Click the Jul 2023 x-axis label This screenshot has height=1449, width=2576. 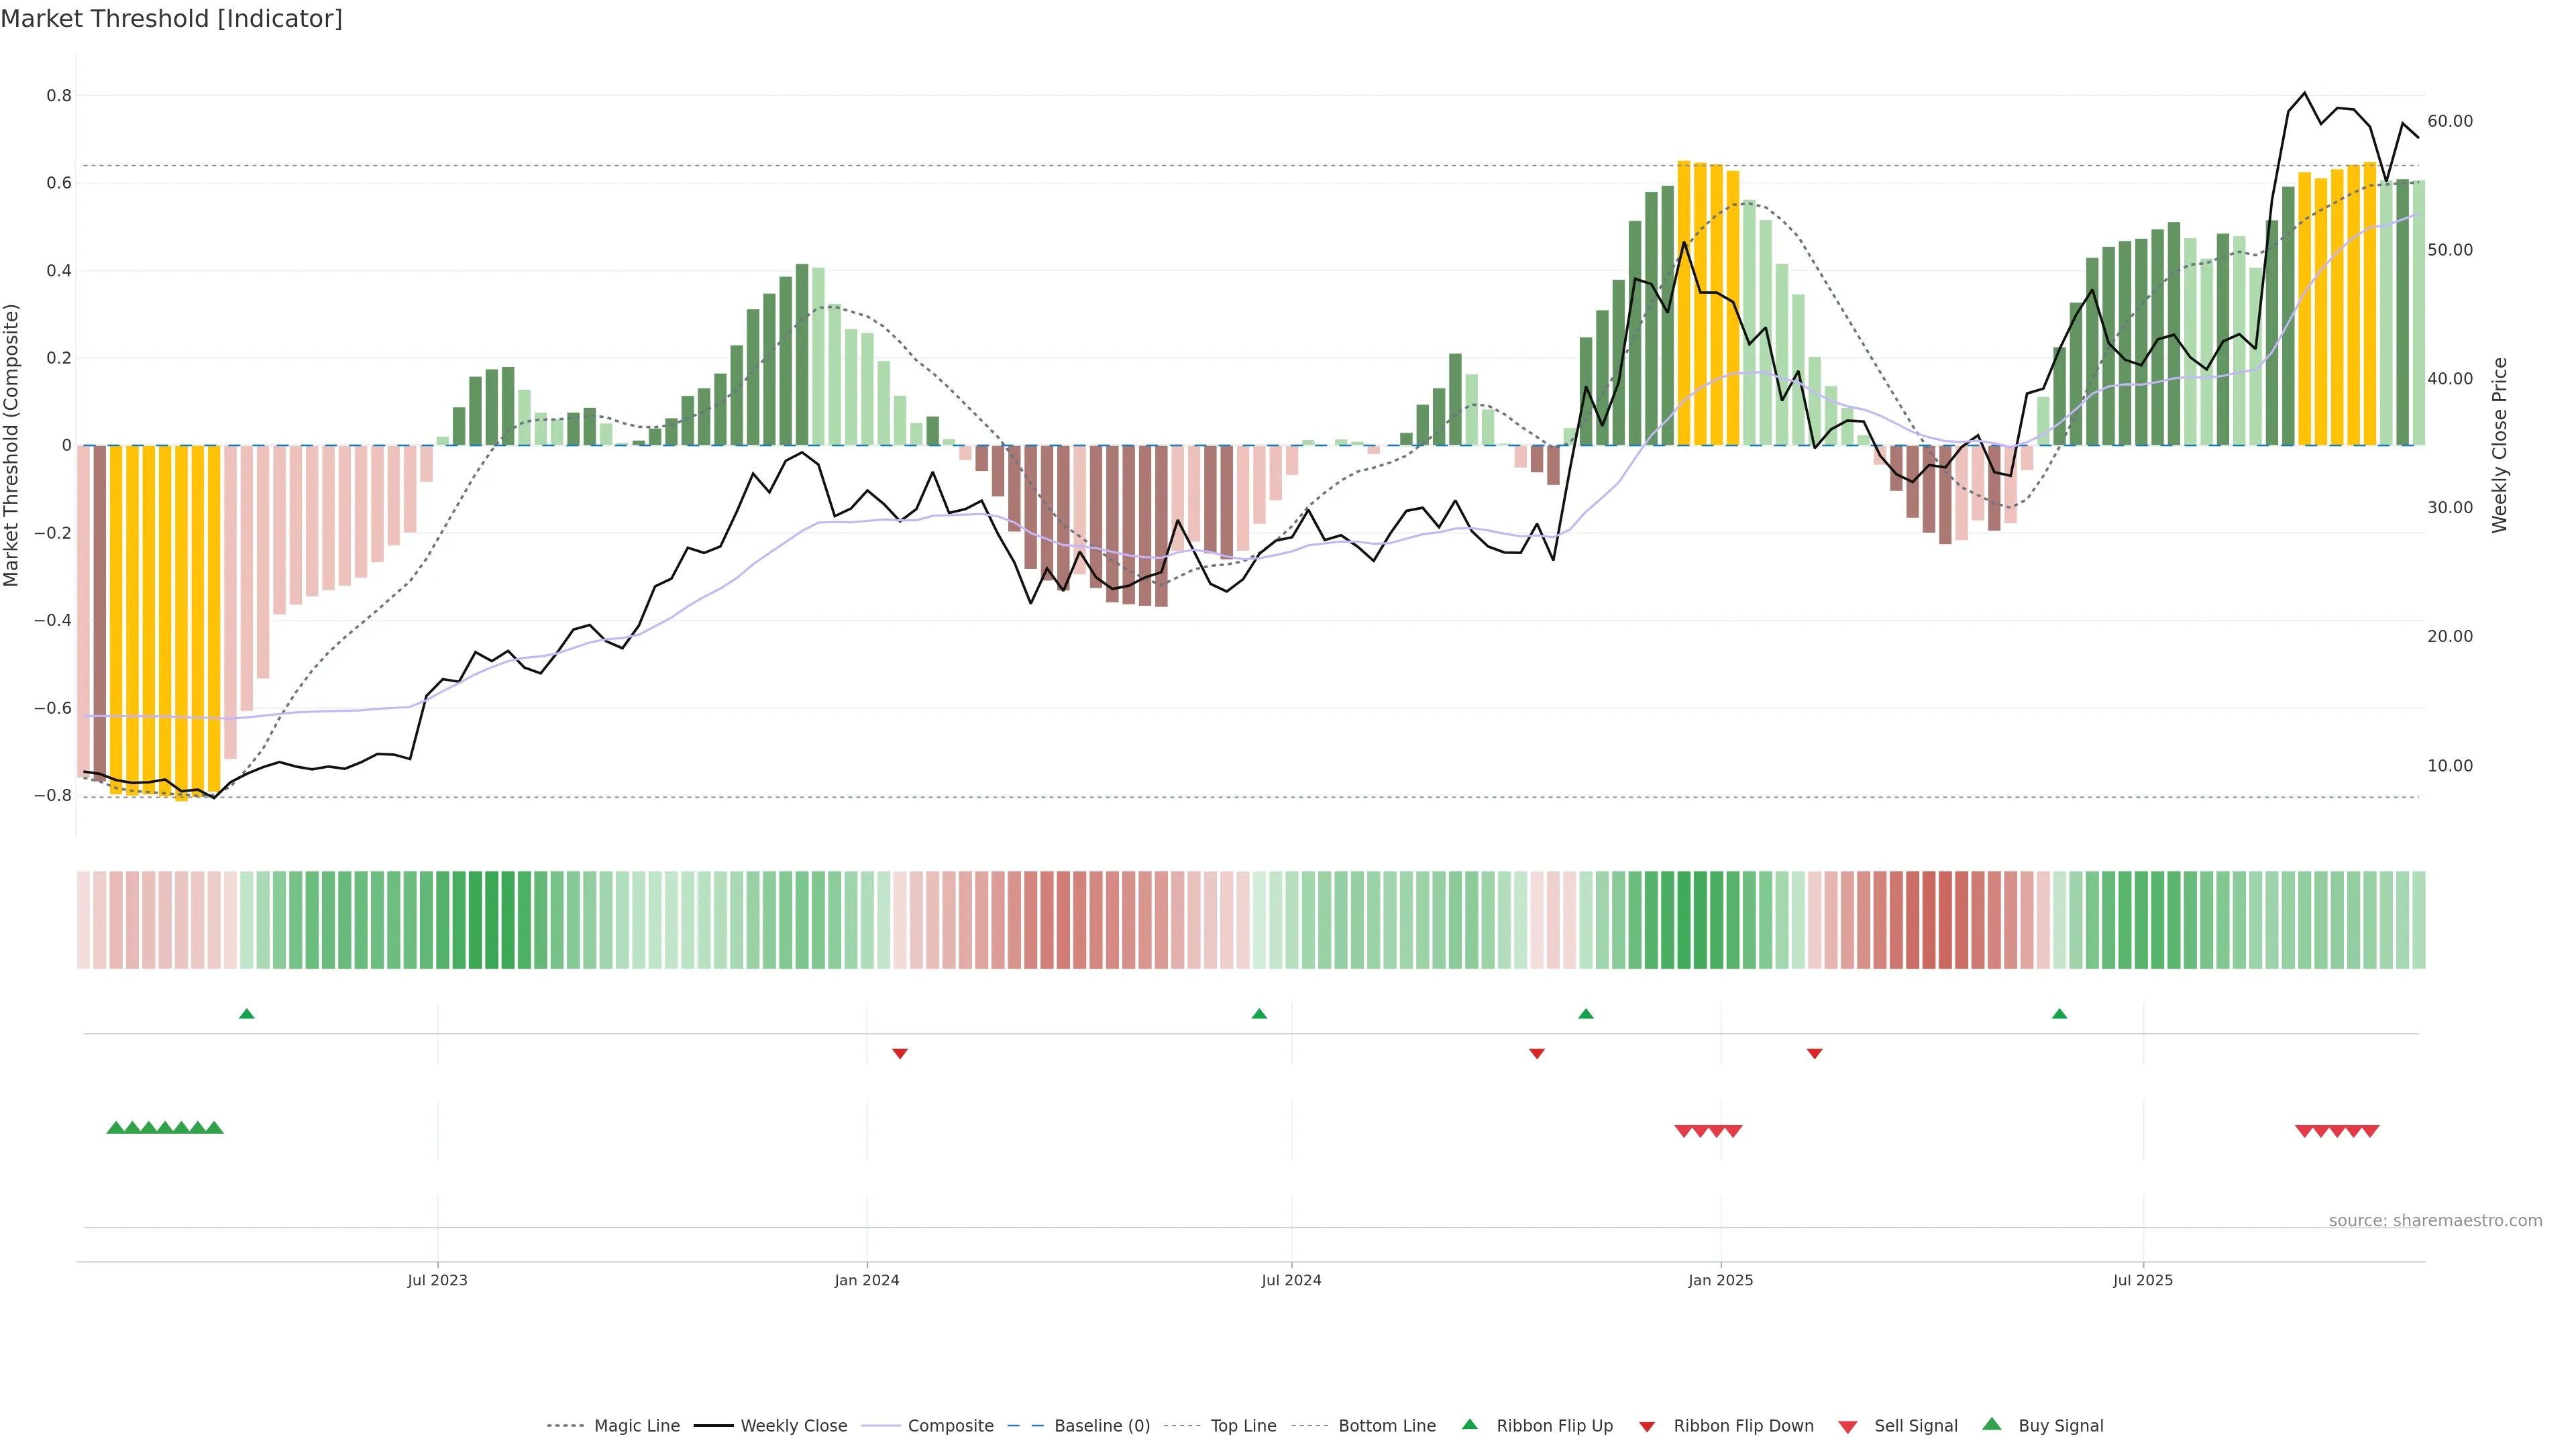437,1280
